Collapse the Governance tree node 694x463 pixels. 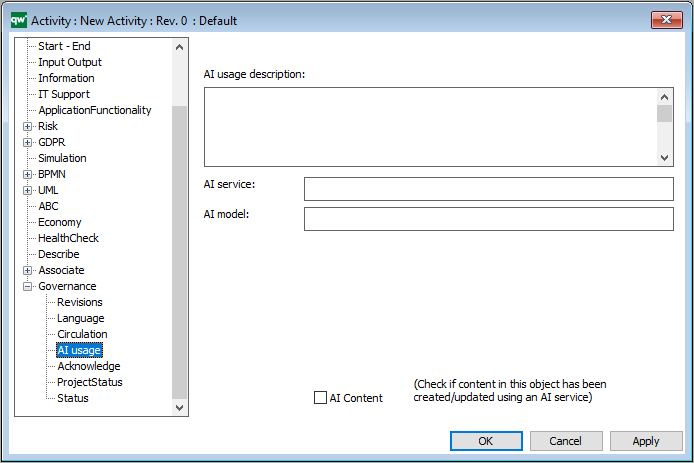pyautogui.click(x=27, y=286)
